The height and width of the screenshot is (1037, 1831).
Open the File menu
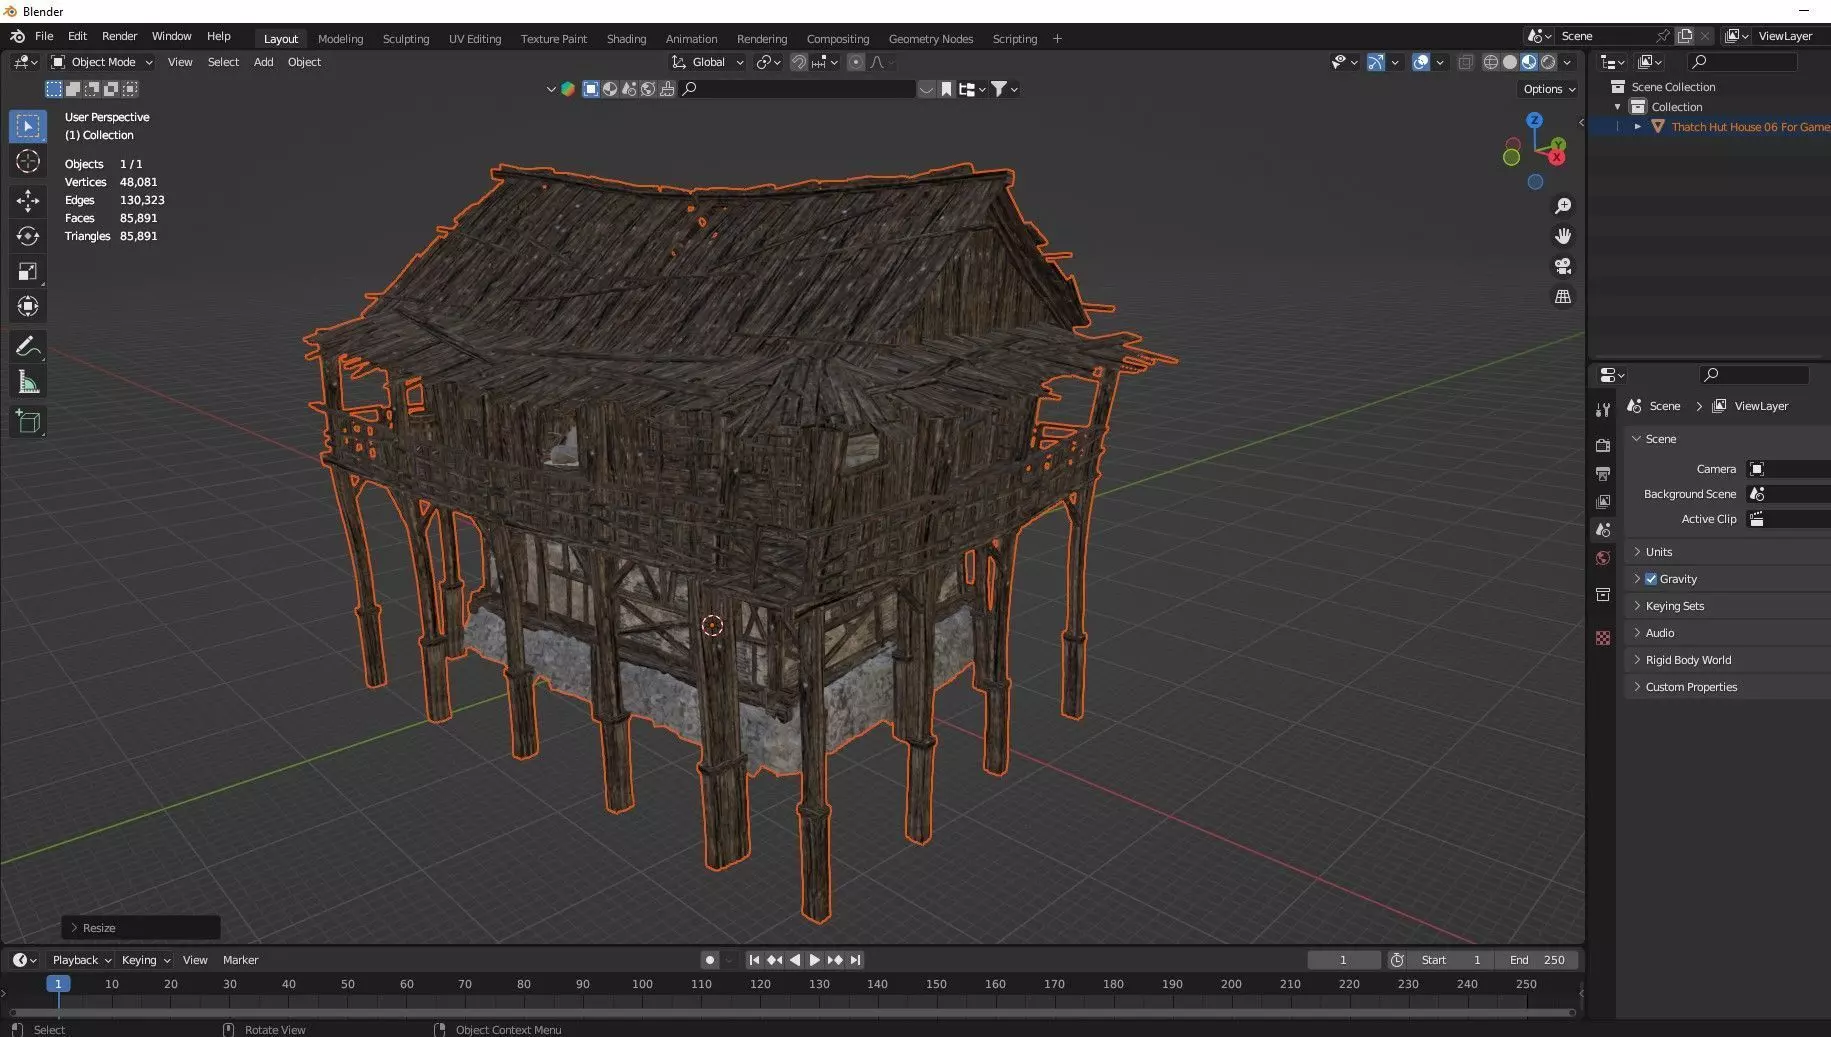pos(44,36)
